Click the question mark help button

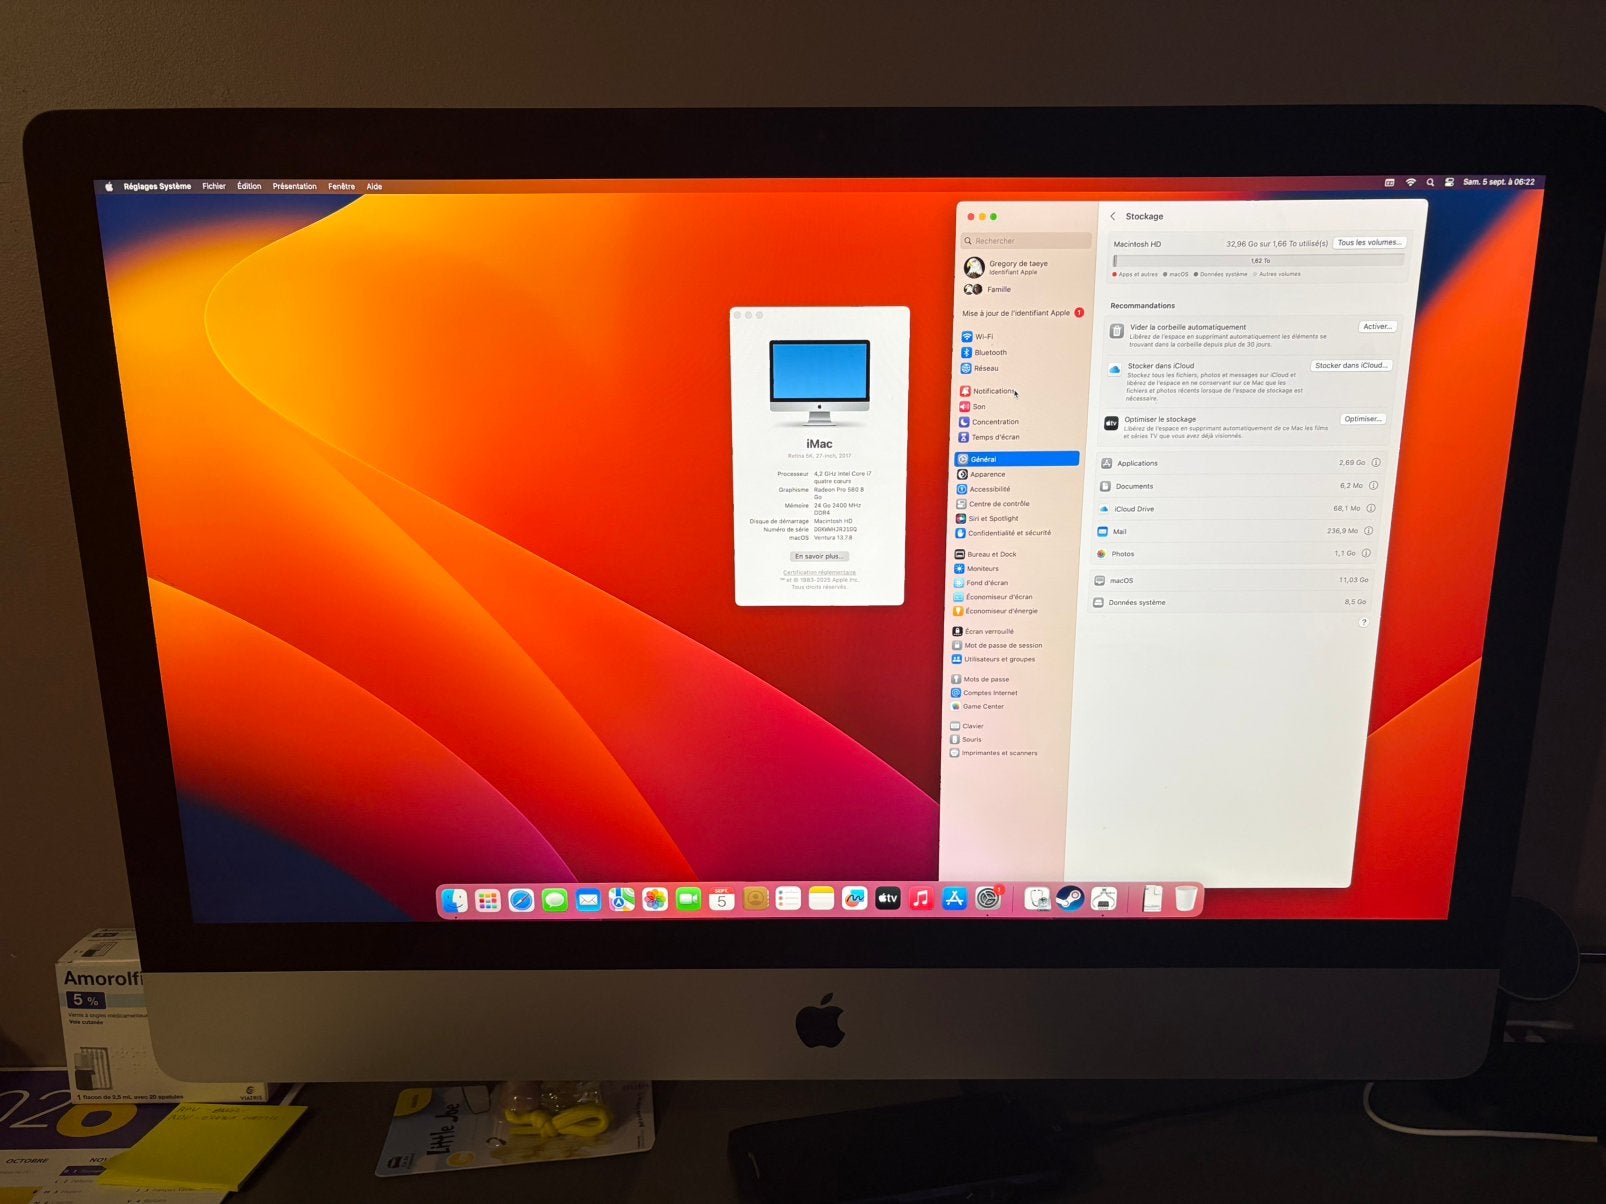point(1363,622)
